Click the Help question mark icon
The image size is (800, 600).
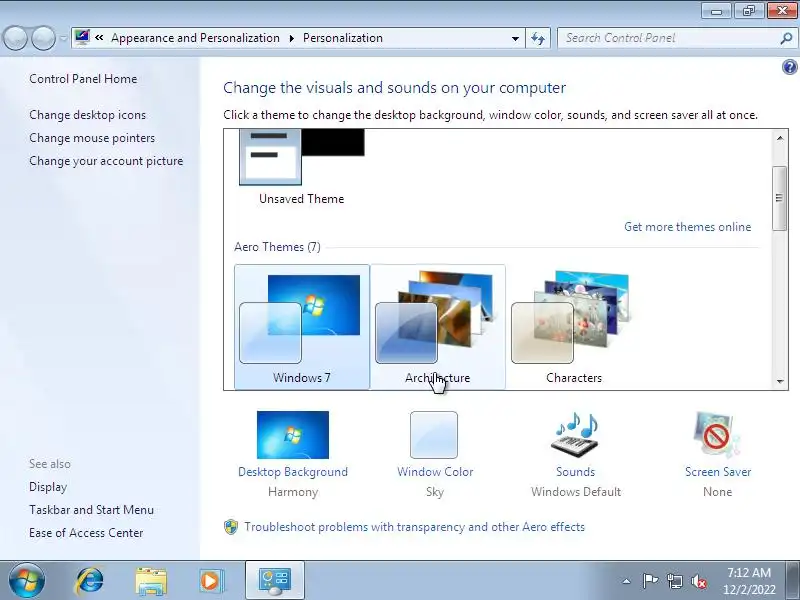tap(789, 67)
